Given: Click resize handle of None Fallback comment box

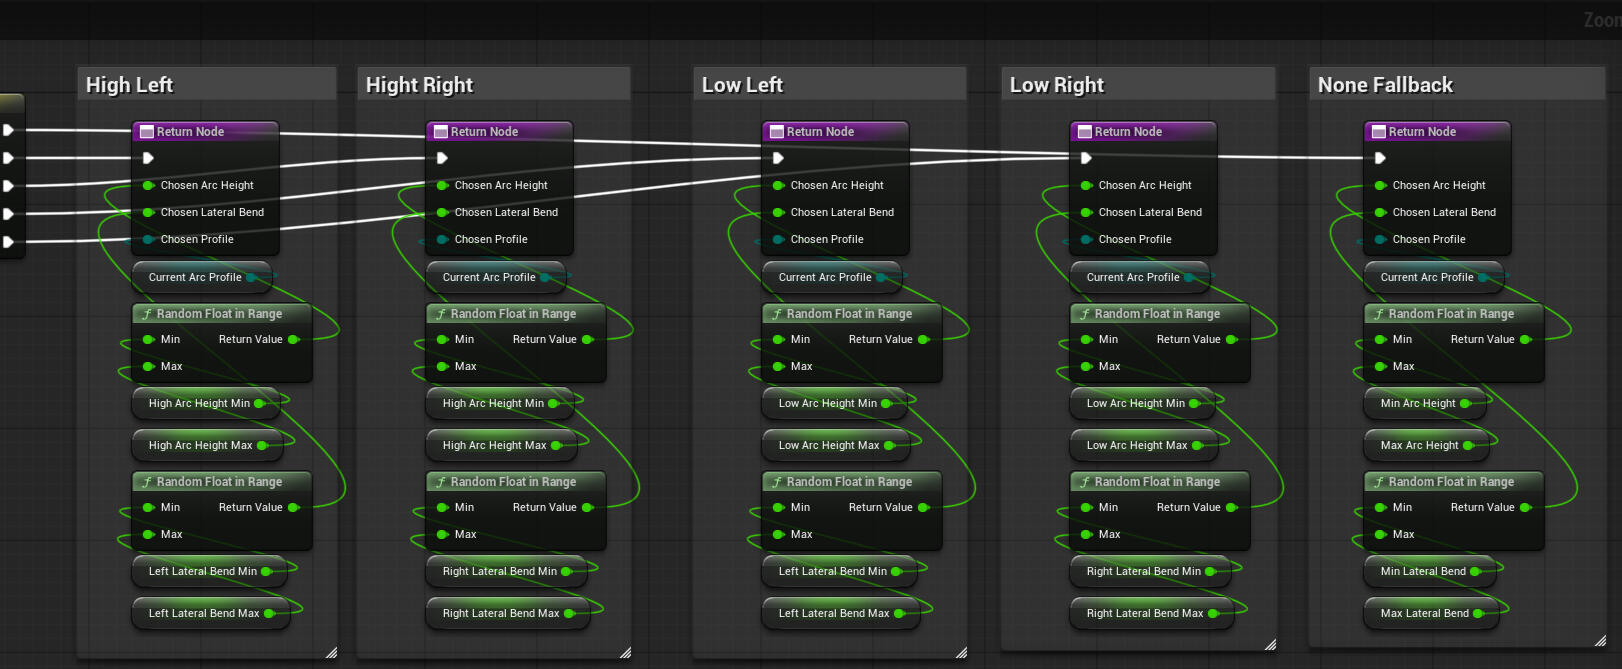Looking at the screenshot, I should 1600,640.
